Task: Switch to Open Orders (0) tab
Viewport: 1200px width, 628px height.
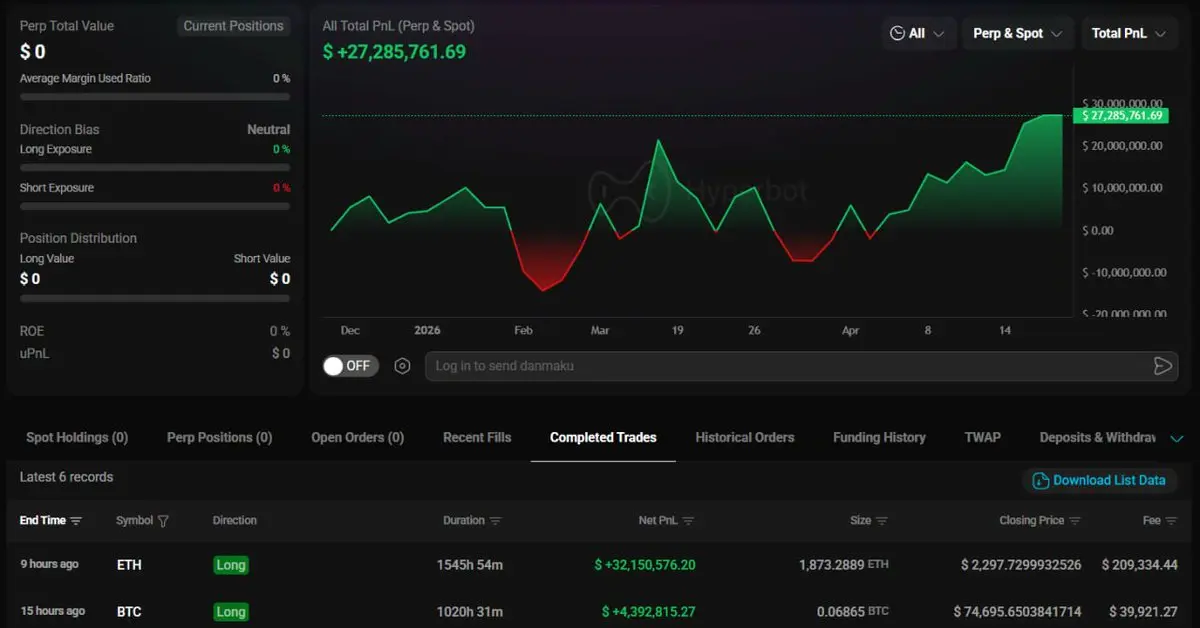Action: [x=357, y=437]
